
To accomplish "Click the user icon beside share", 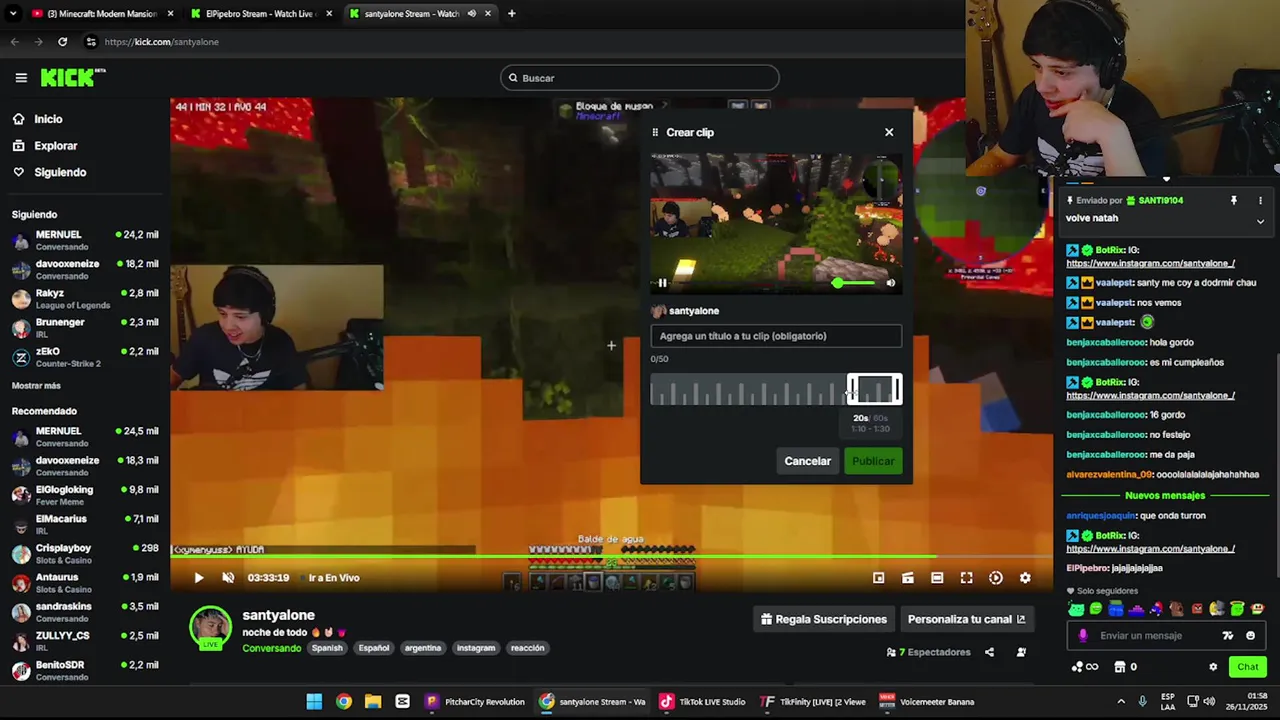I will 1021,652.
